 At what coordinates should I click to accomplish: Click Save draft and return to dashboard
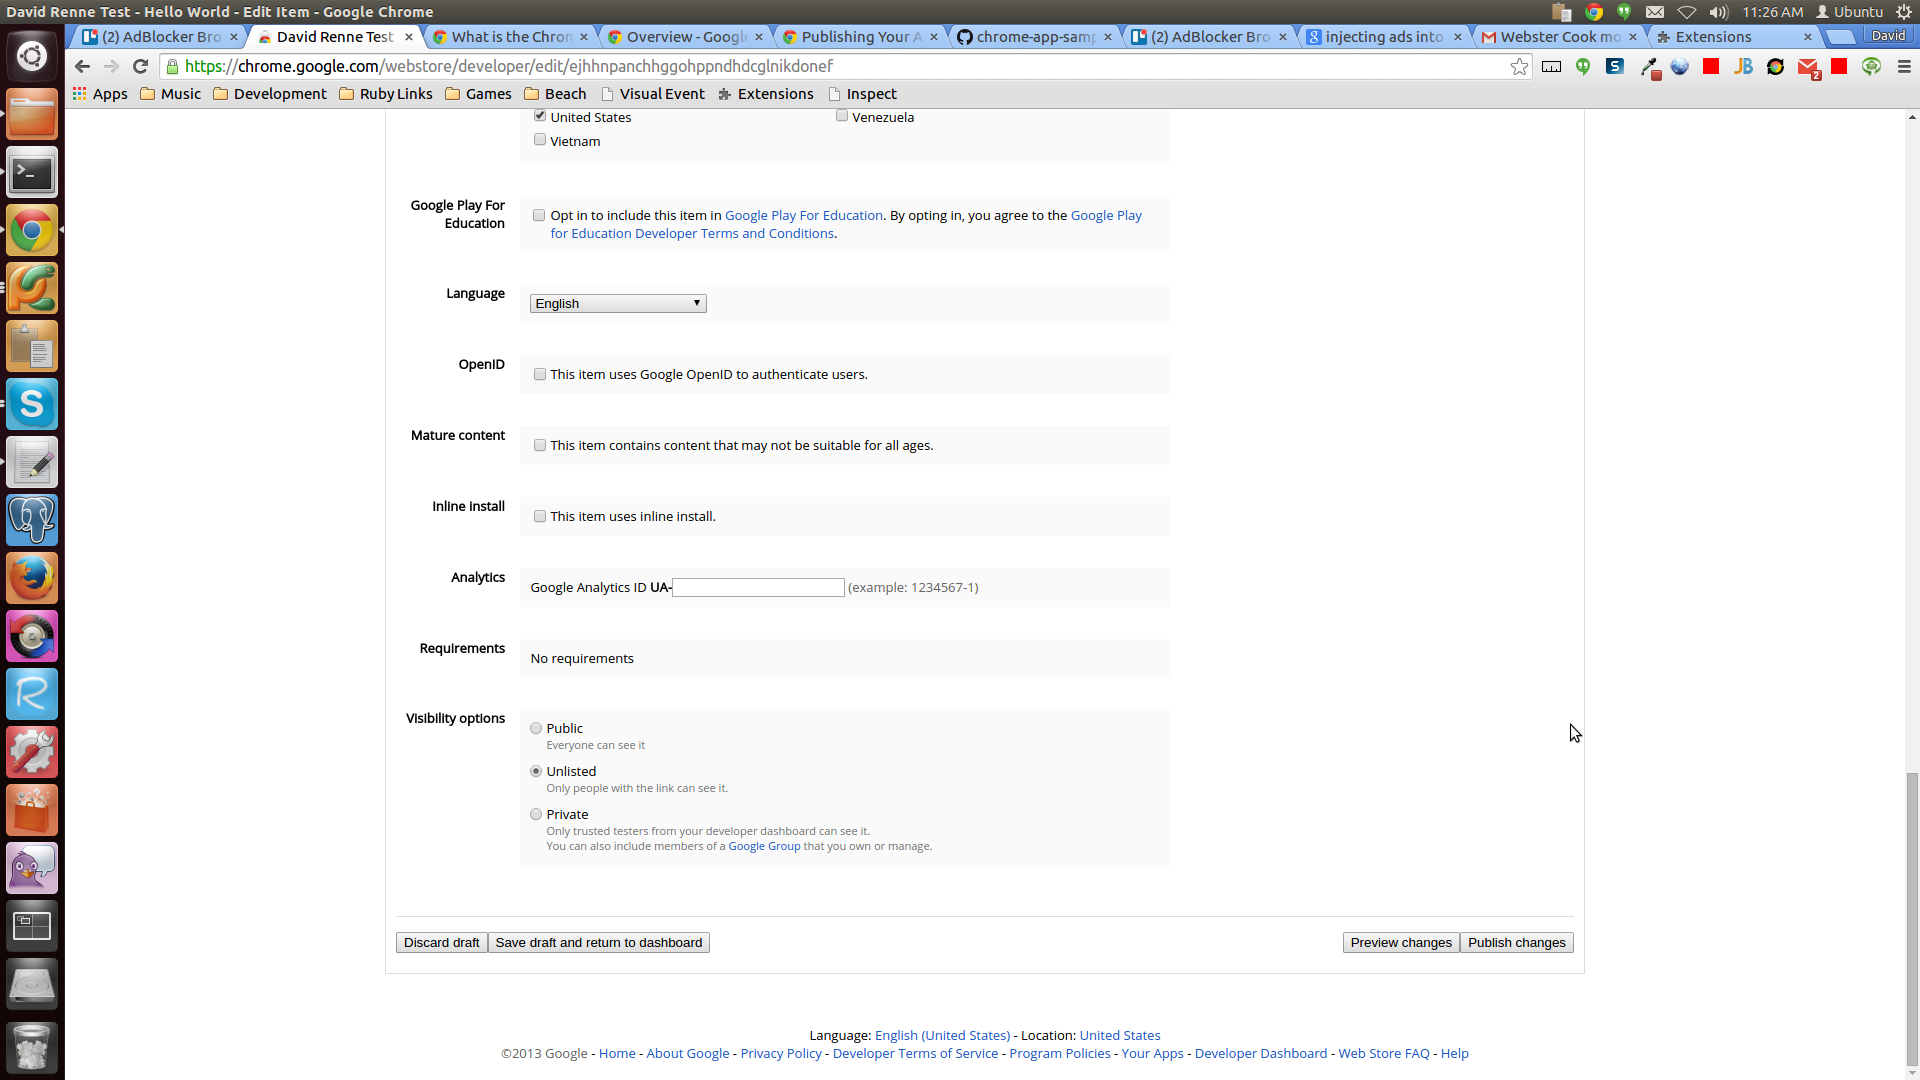[599, 943]
